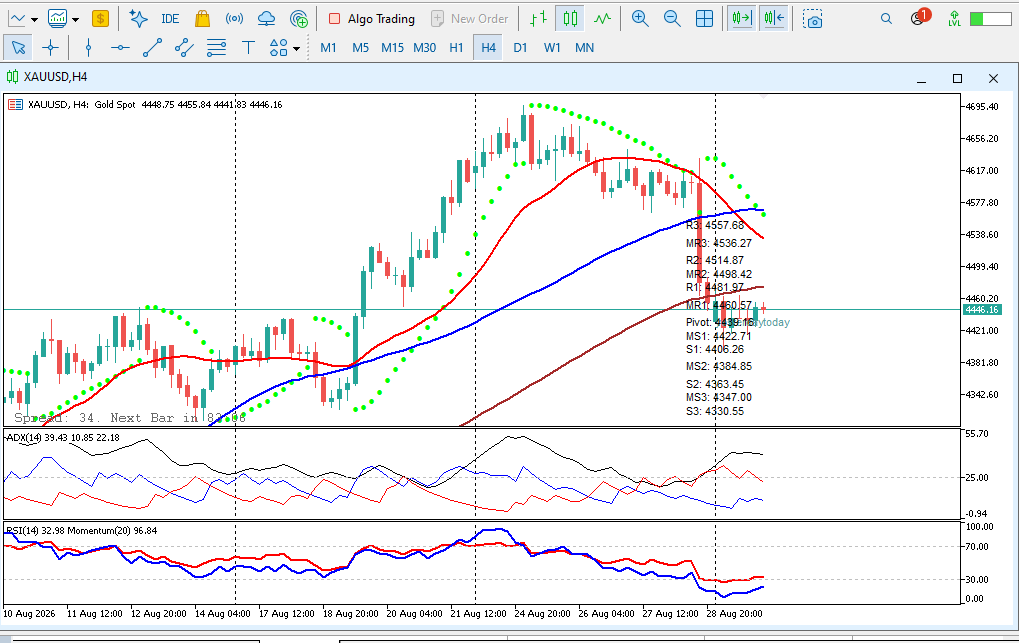Open the VPS cloud hosting icon

[x=266, y=19]
